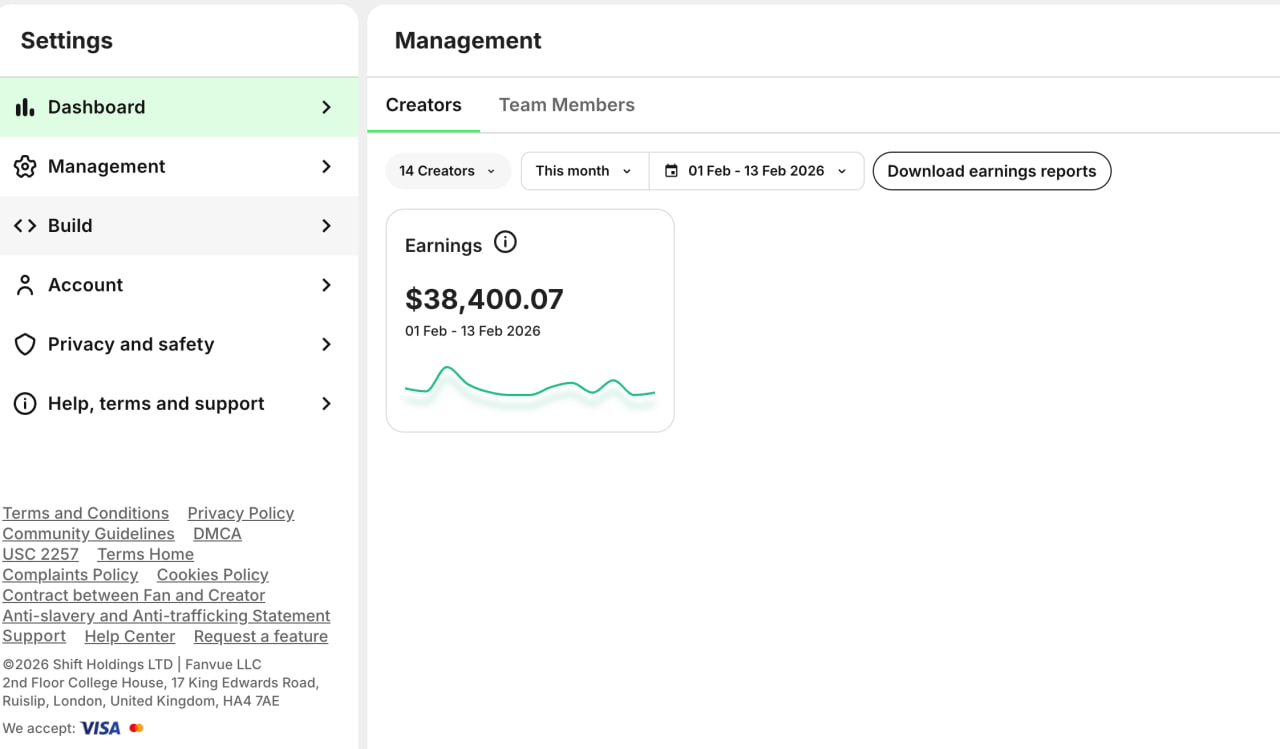Viewport: 1280px width, 749px height.
Task: Click the calendar icon in date range
Action: [671, 171]
